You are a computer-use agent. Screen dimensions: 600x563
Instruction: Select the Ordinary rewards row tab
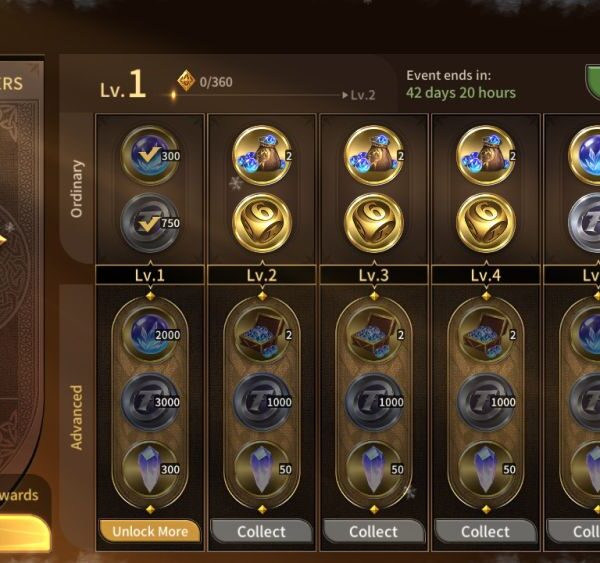[x=77, y=188]
